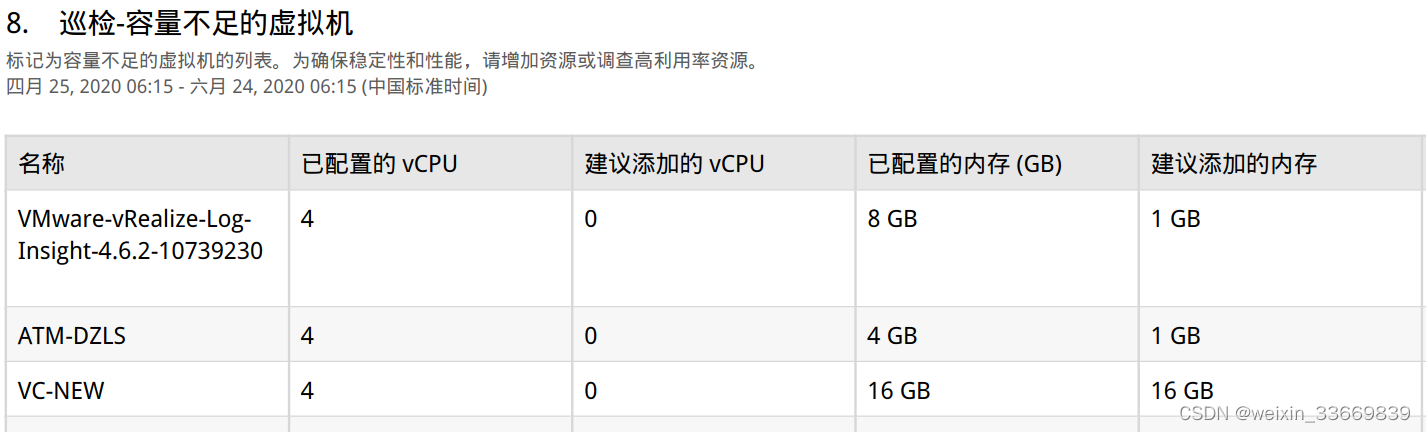Viewport: 1426px width, 432px height.
Task: Click the 8 GB configured memory cell
Action: pos(892,219)
